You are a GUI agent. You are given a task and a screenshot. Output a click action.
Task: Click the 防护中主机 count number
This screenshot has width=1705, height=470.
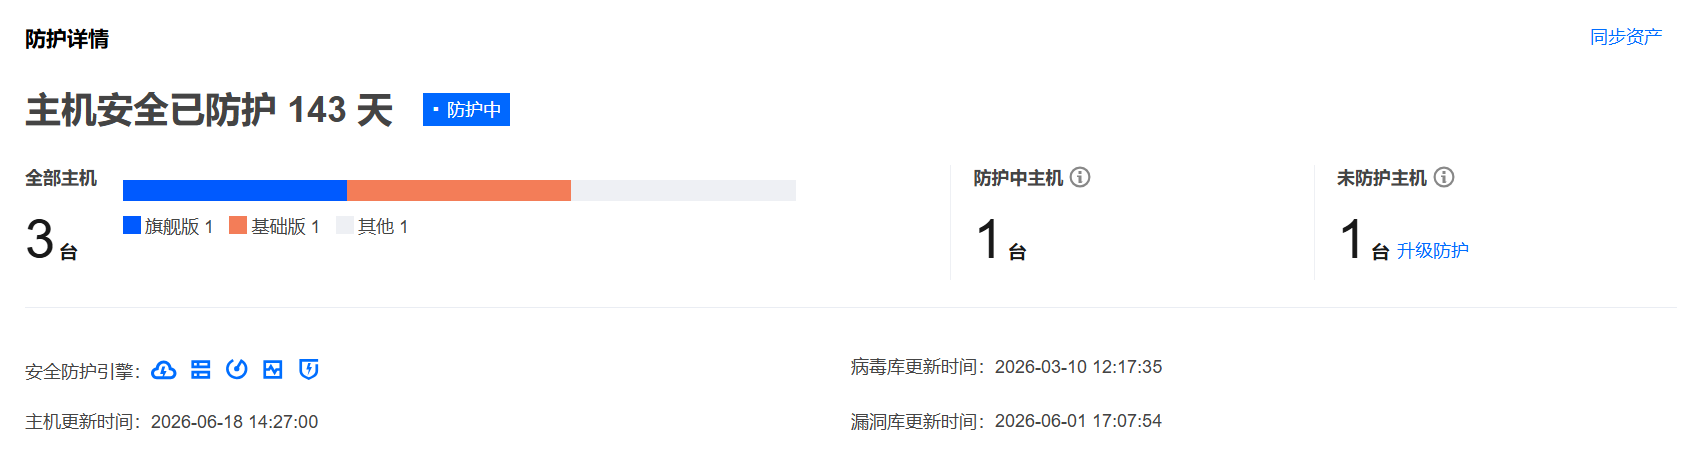click(988, 240)
